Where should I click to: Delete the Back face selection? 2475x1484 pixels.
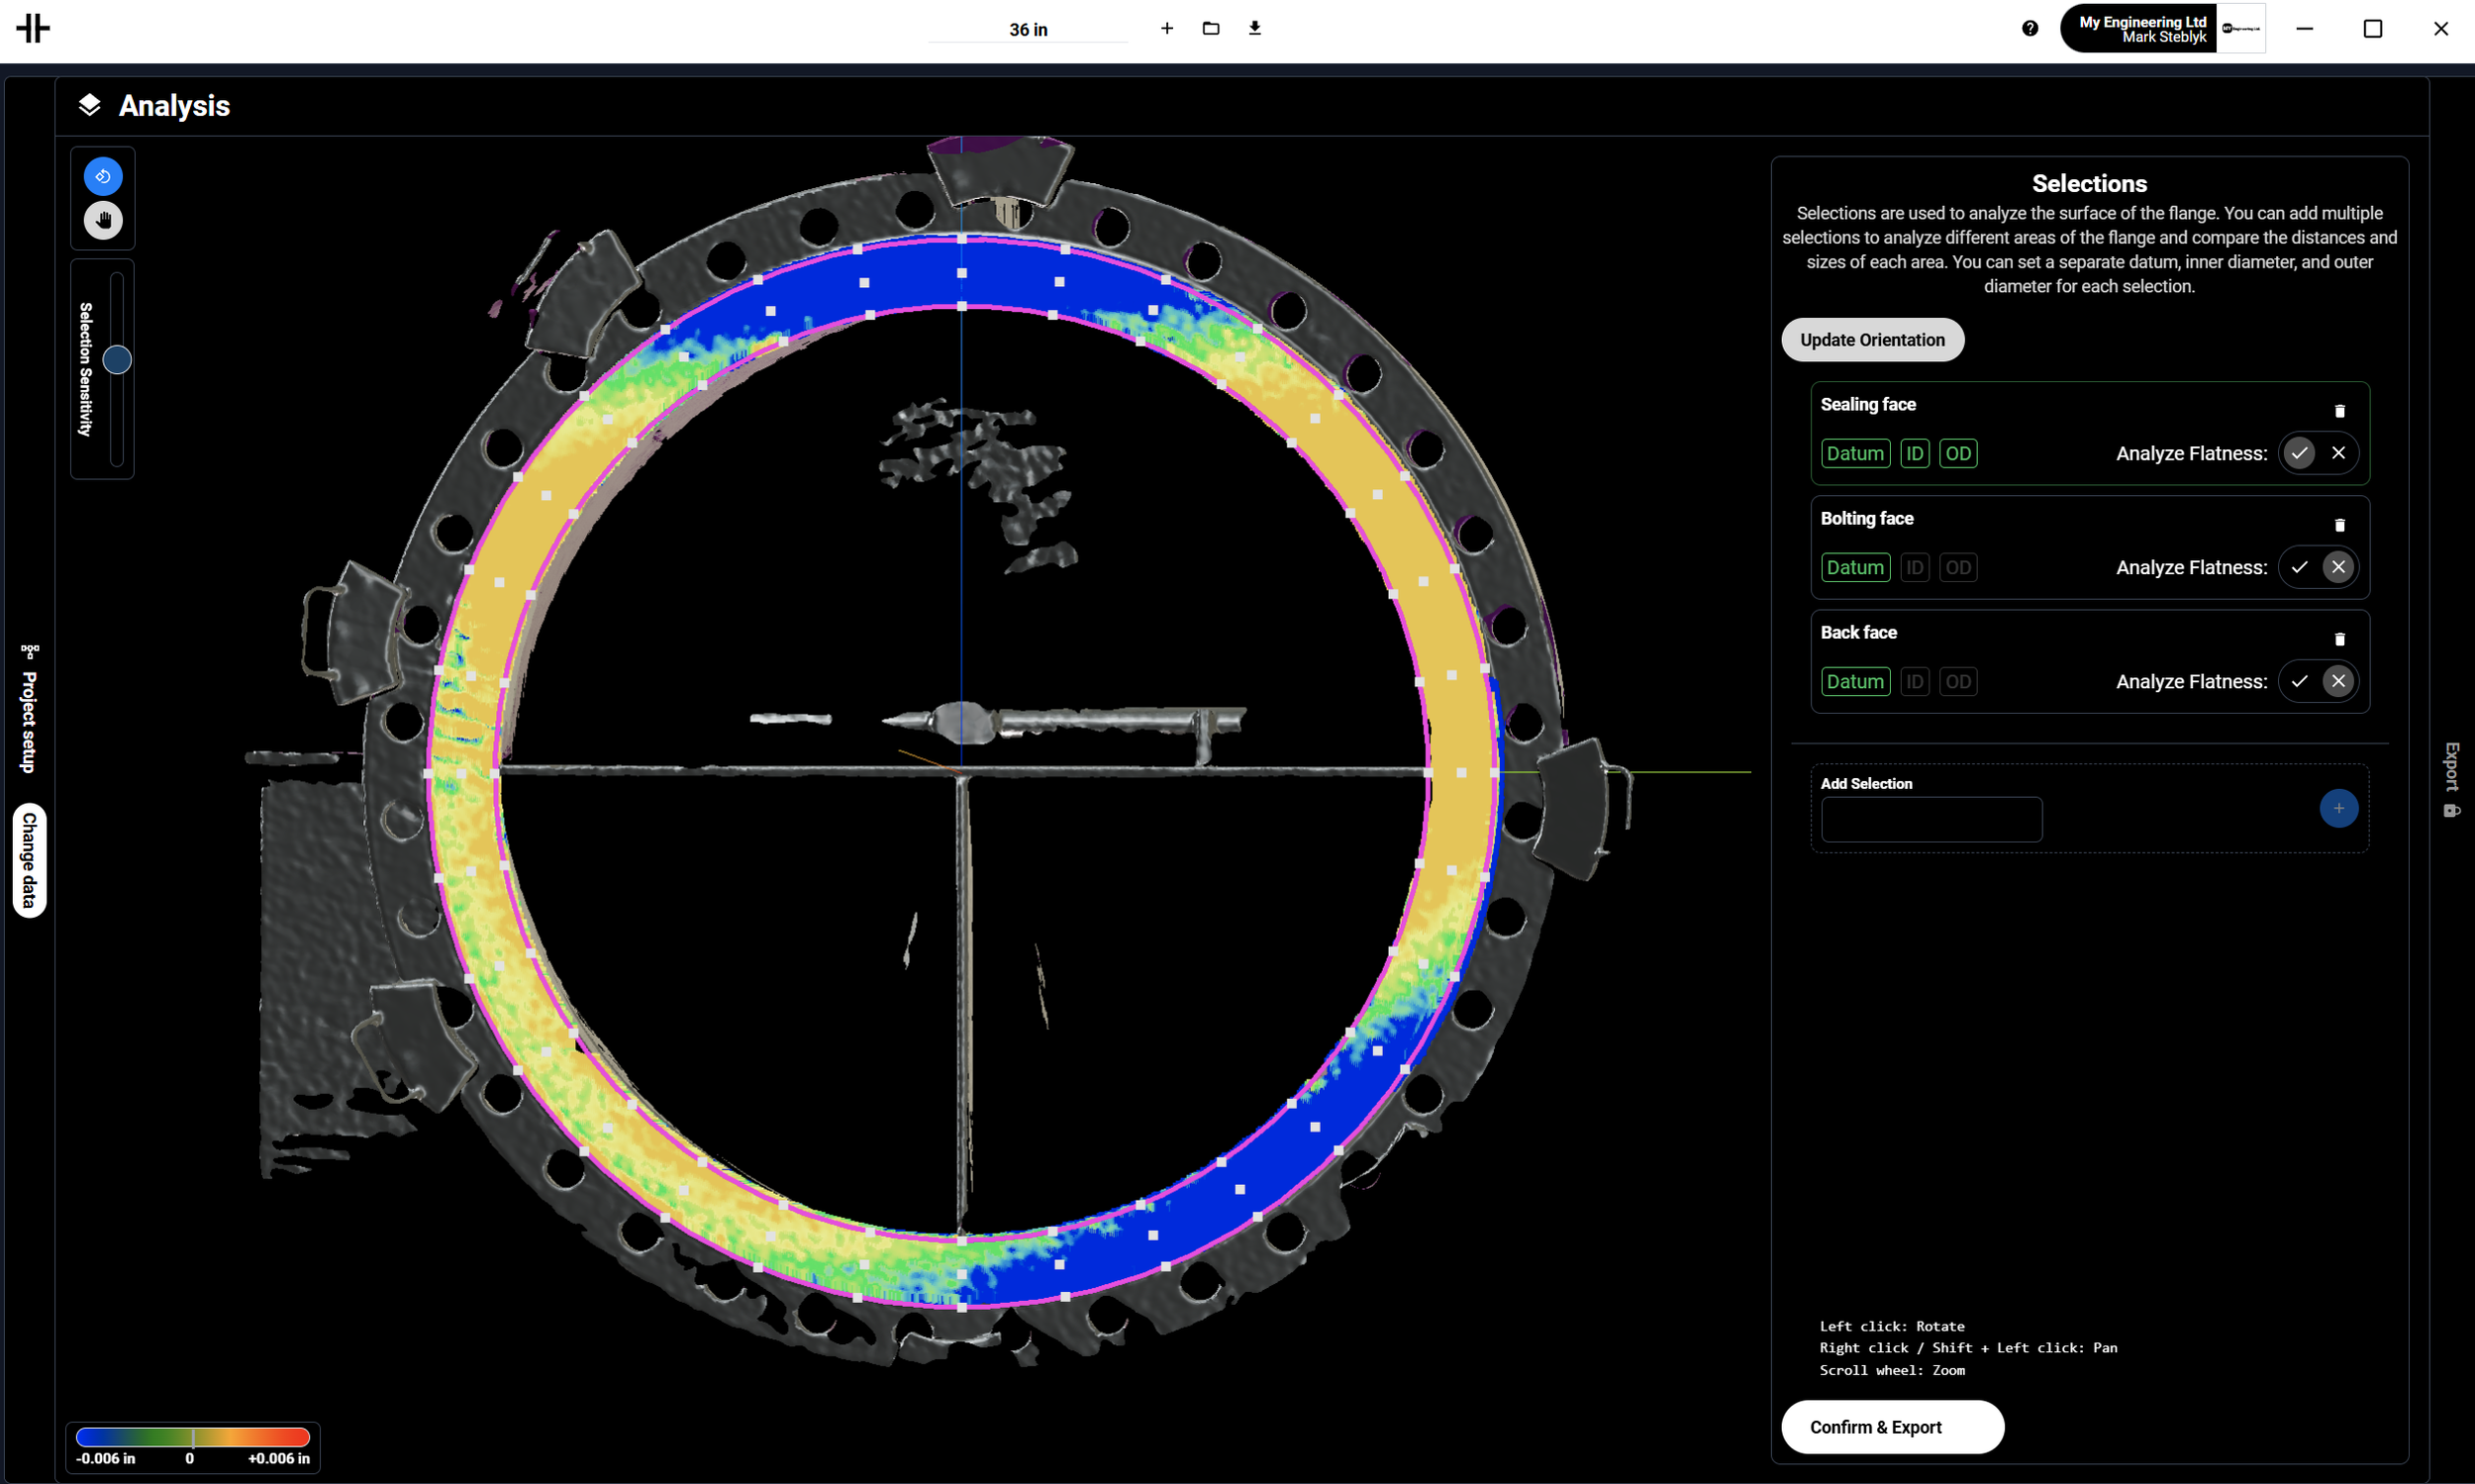(2339, 639)
